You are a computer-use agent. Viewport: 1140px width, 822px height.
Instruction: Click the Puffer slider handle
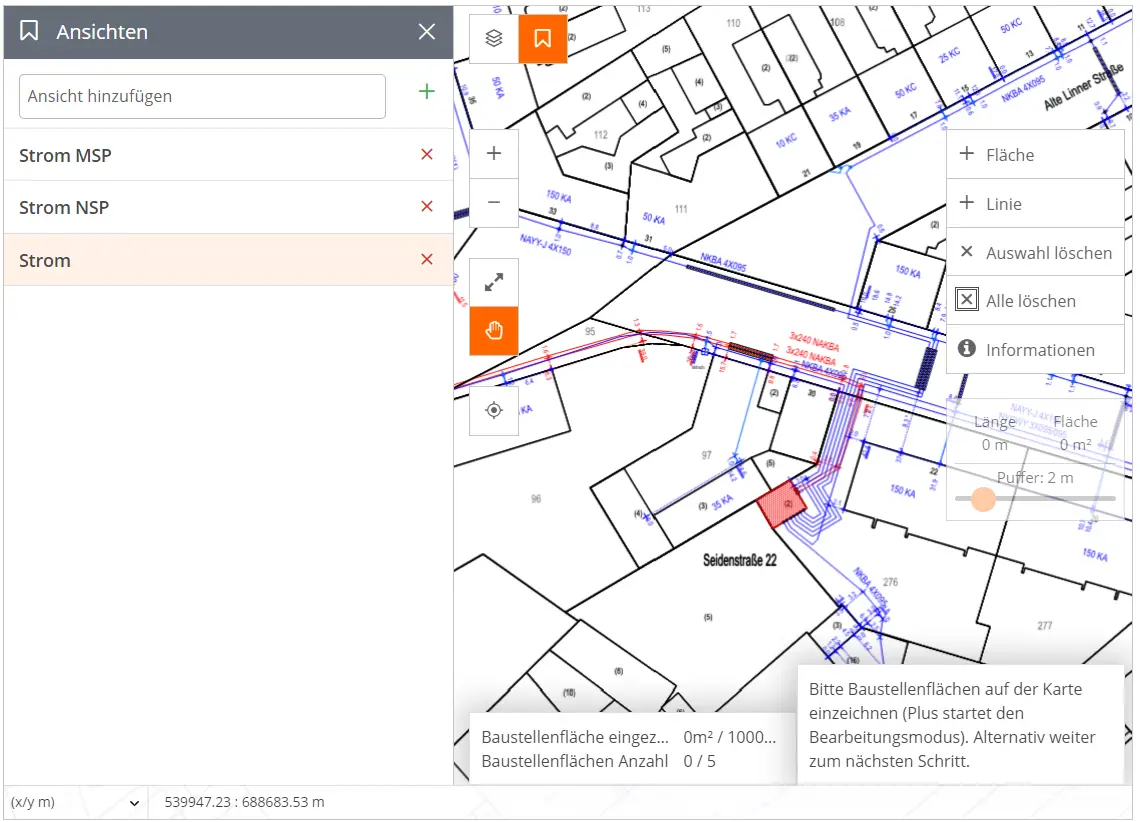(983, 498)
